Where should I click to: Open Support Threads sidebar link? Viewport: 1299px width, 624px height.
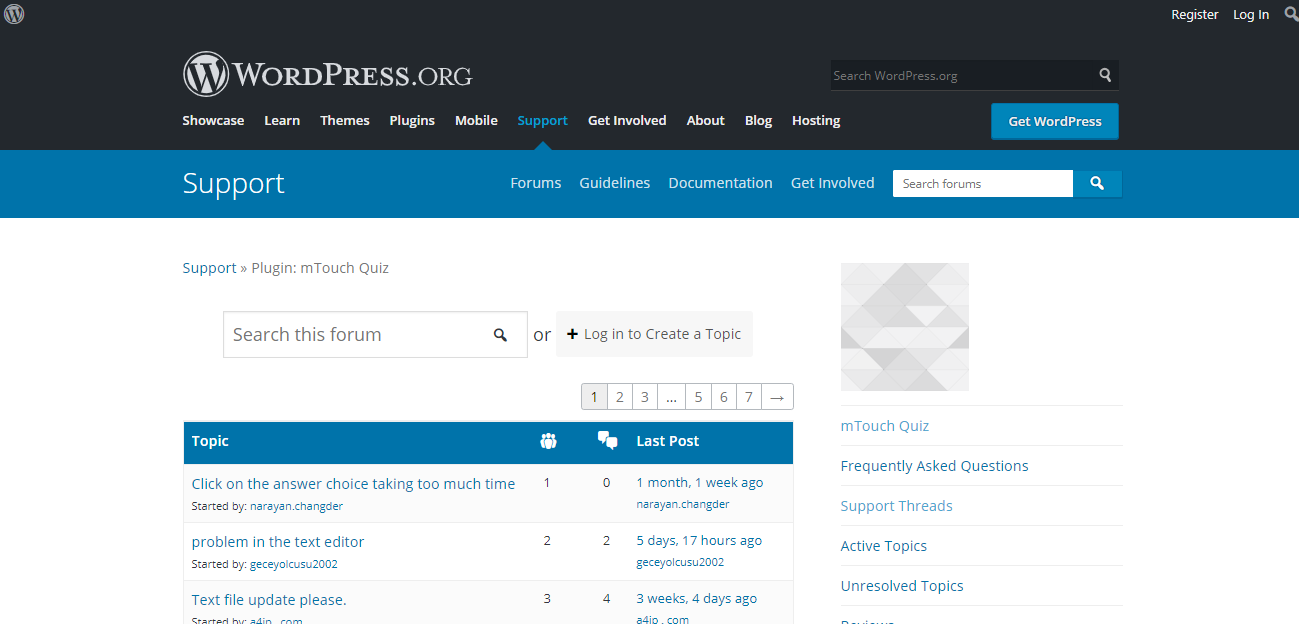tap(896, 506)
